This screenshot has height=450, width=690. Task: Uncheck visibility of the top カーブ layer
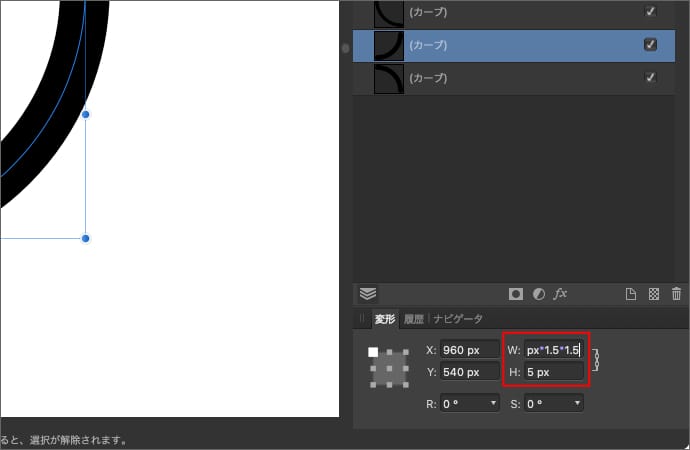coord(651,12)
